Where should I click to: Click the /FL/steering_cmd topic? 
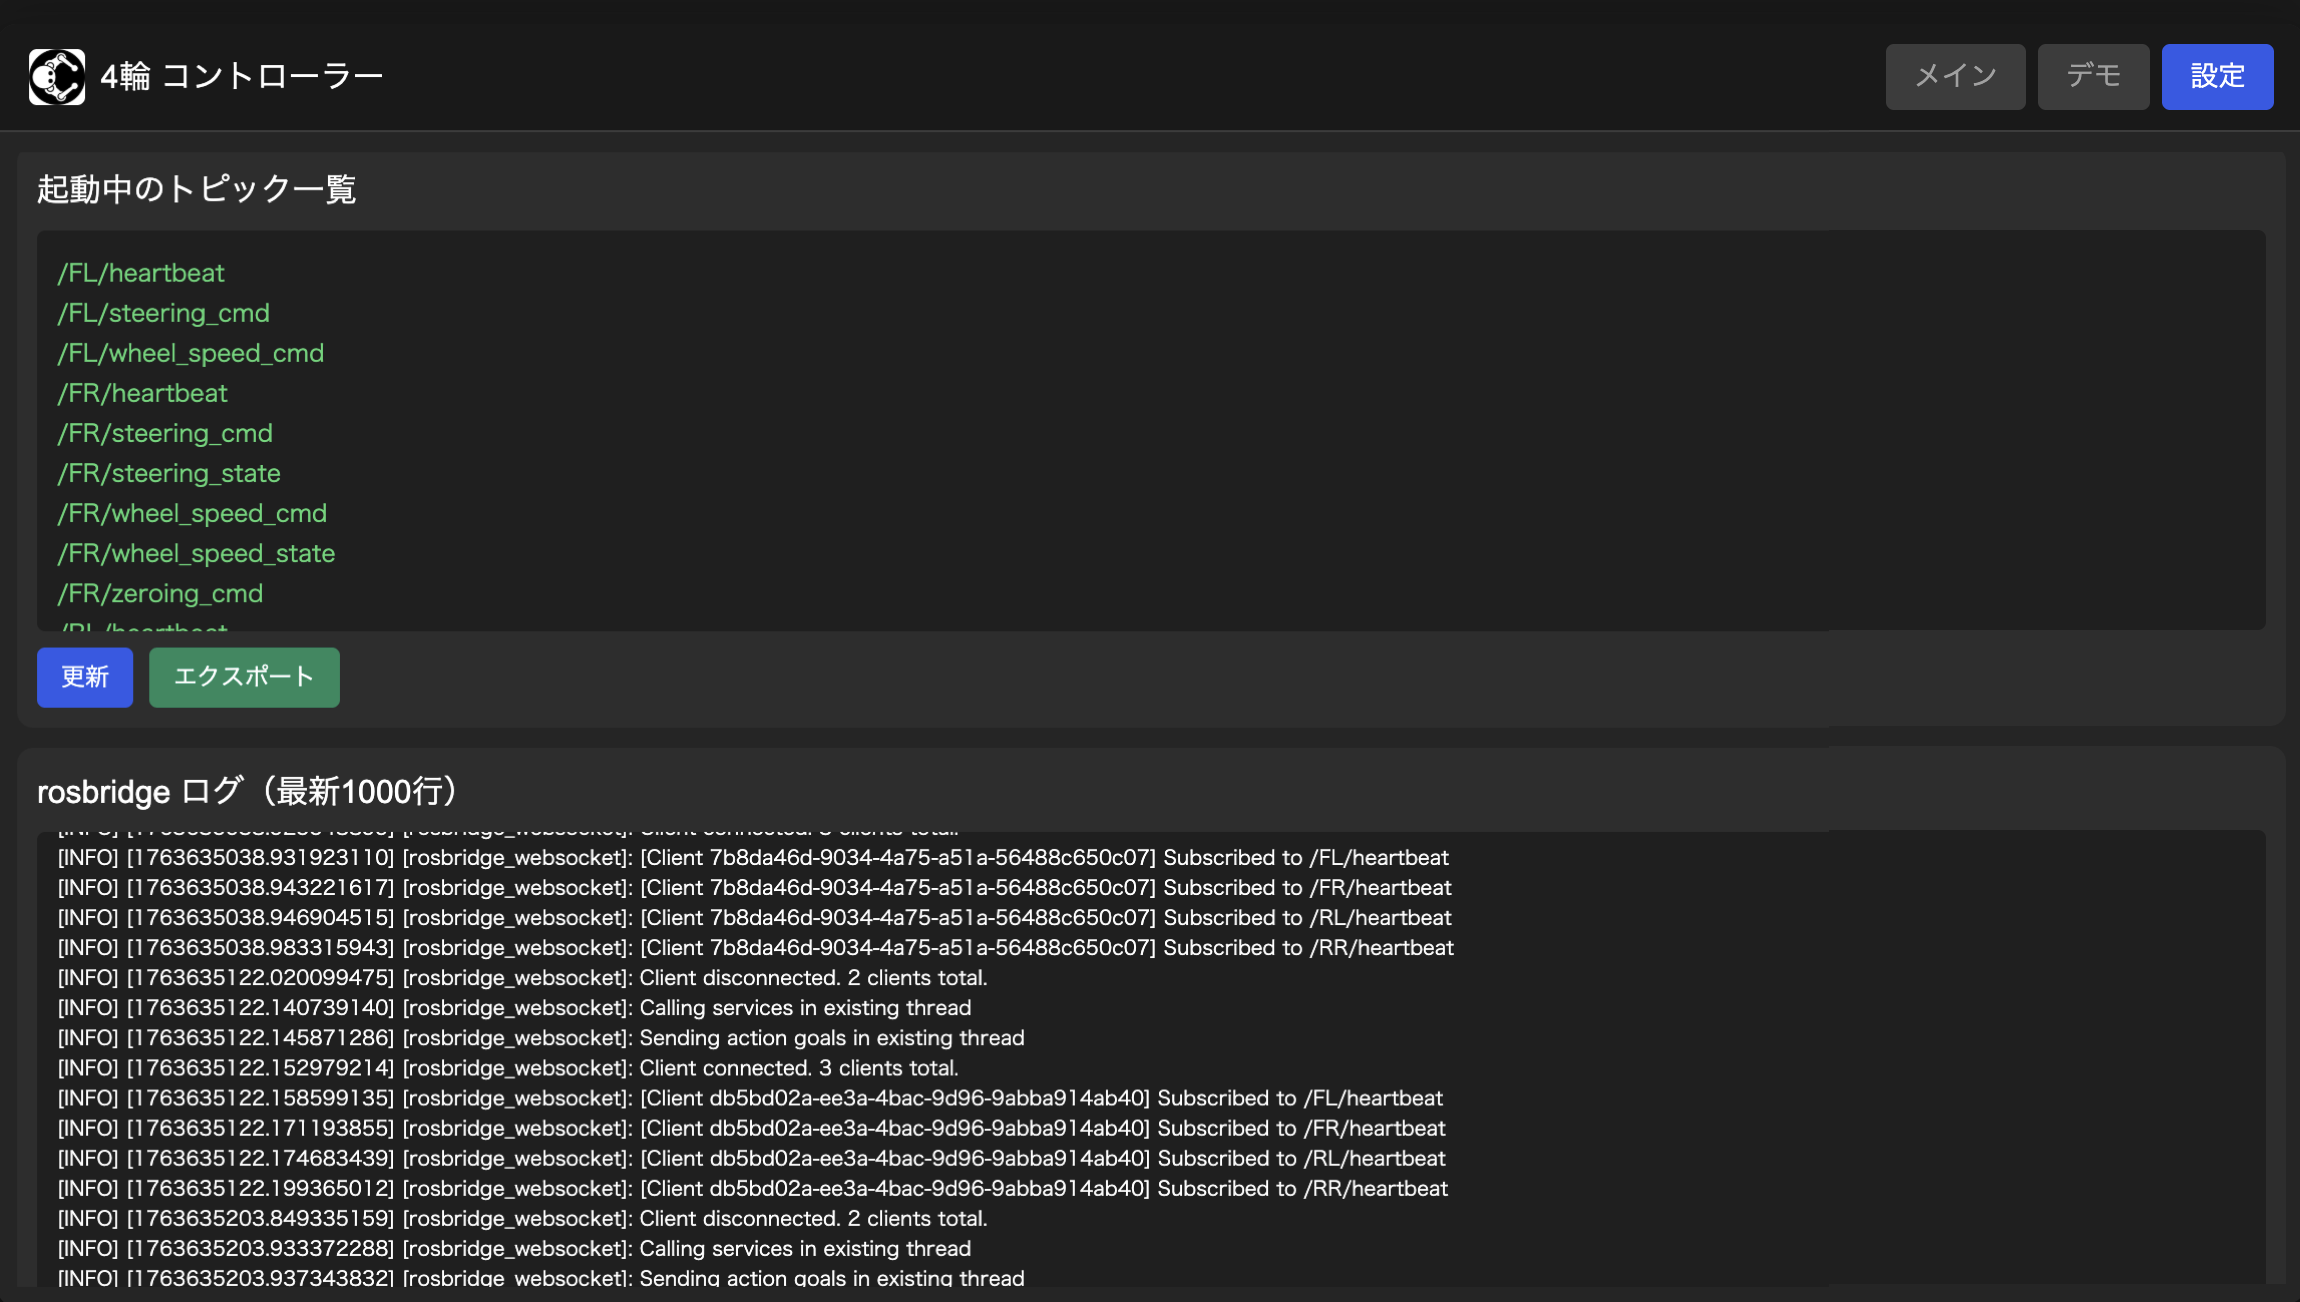[163, 313]
